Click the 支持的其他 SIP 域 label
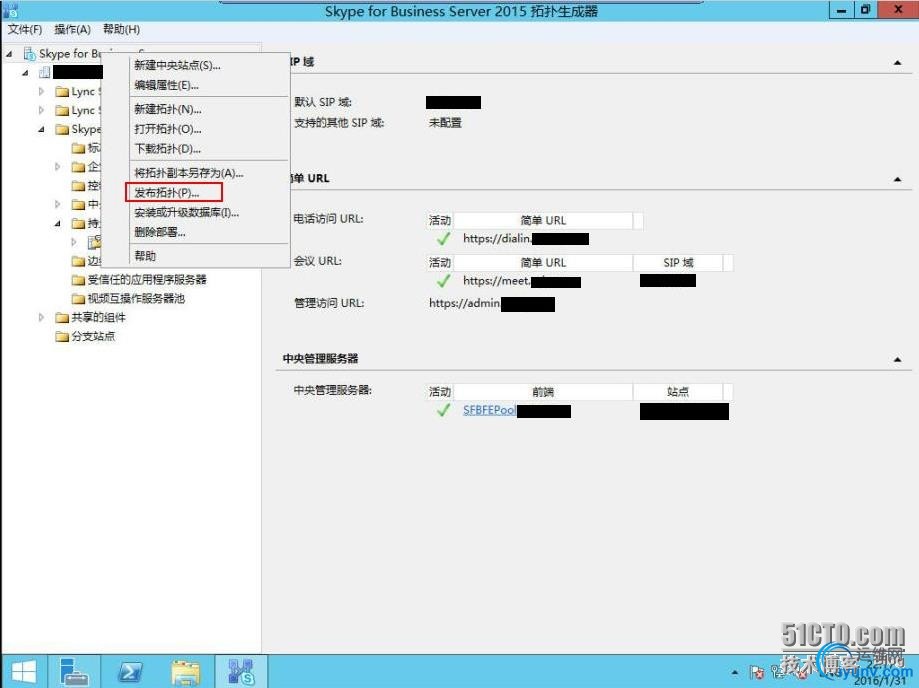 pos(339,122)
